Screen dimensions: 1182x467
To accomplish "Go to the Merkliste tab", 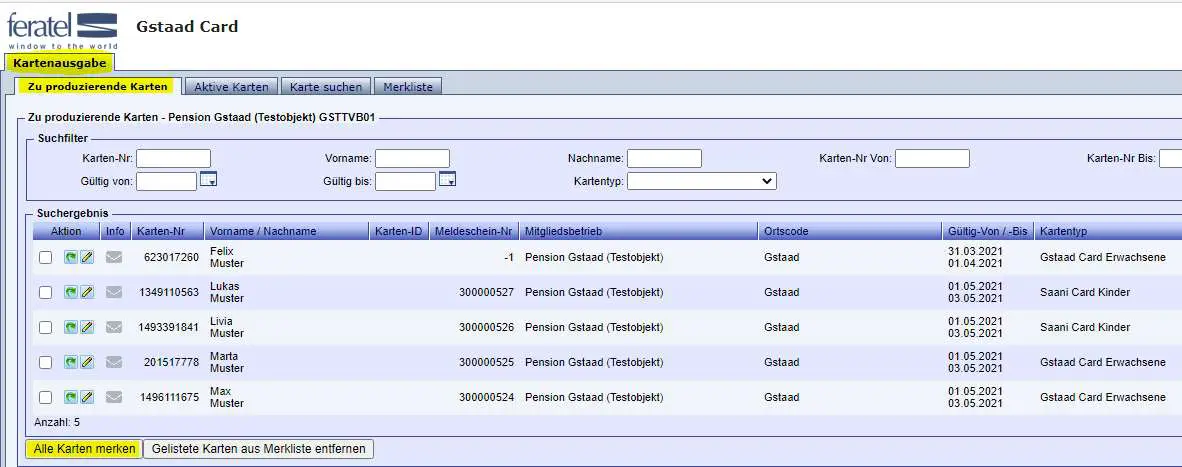I will (x=408, y=87).
